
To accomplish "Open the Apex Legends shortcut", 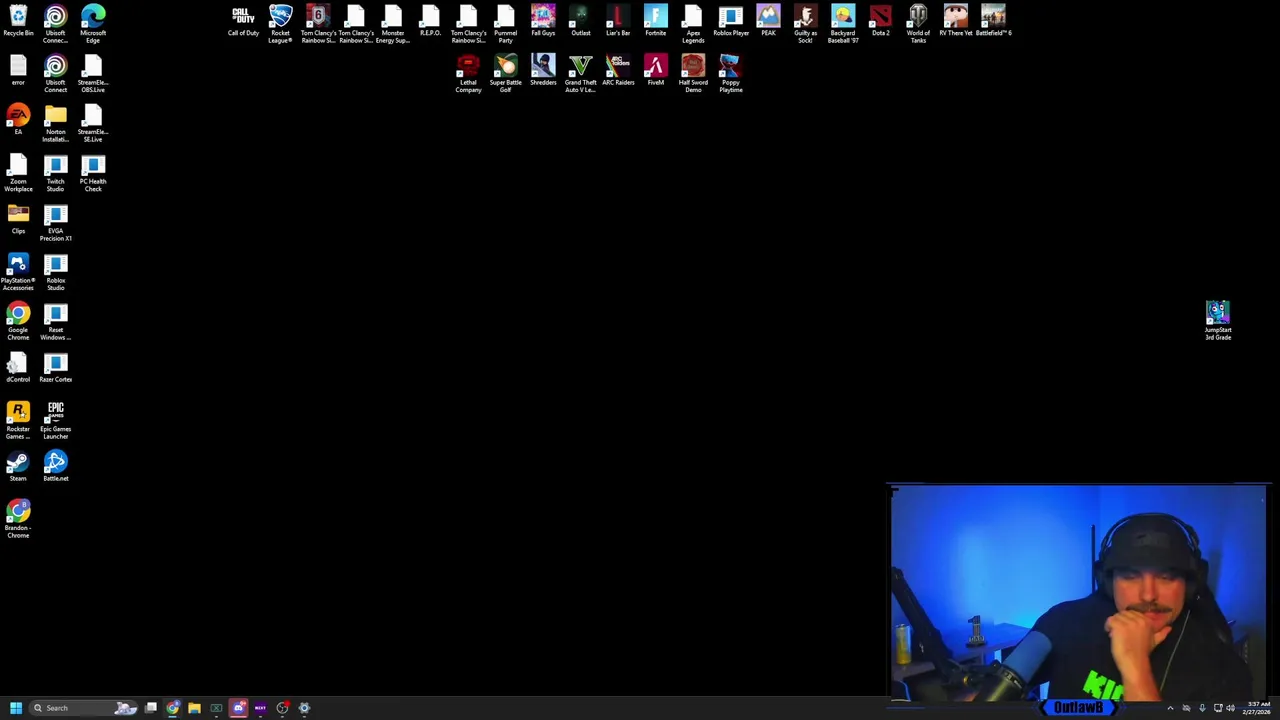I will [693, 24].
